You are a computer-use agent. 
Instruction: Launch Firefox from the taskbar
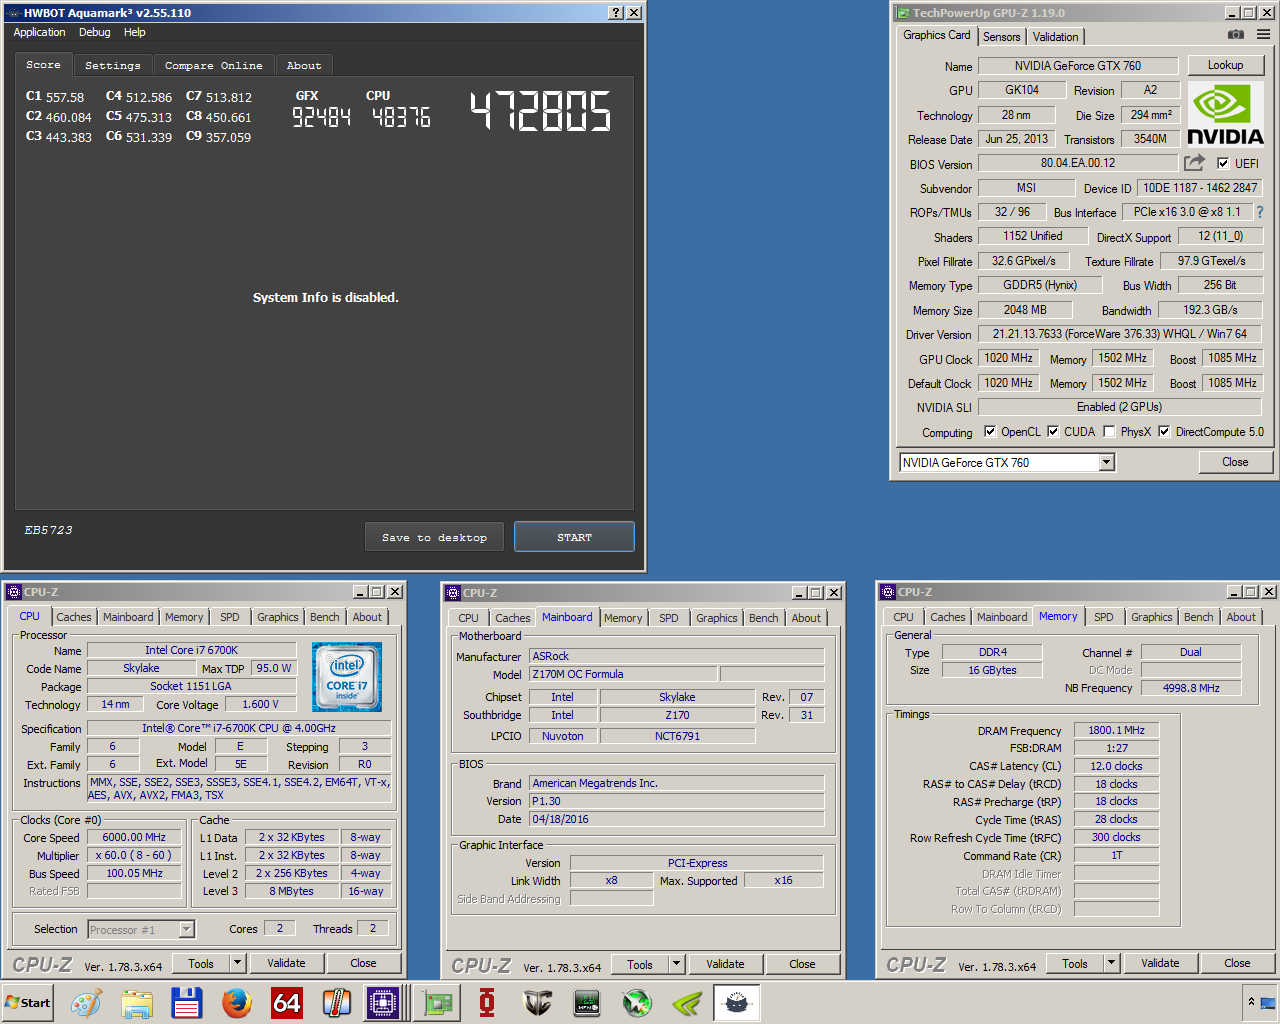pos(237,1002)
